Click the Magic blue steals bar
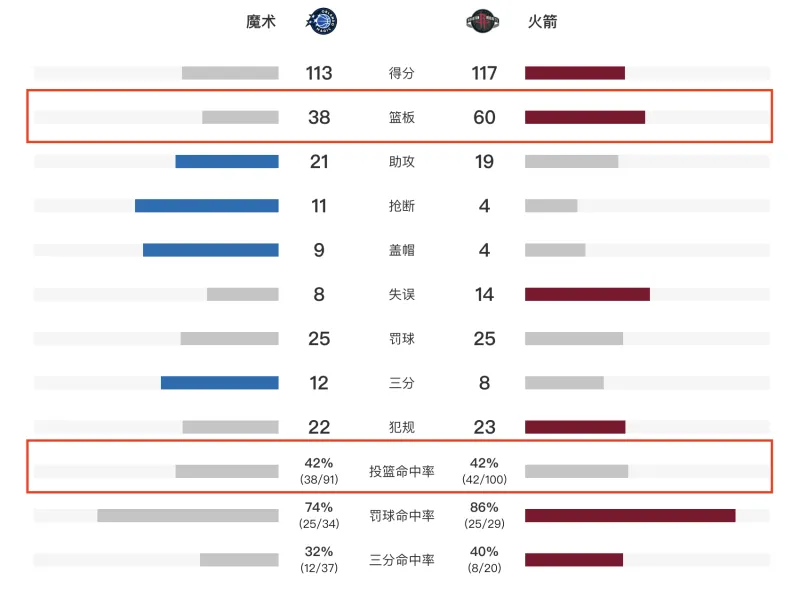This screenshot has height=598, width=800. [207, 206]
